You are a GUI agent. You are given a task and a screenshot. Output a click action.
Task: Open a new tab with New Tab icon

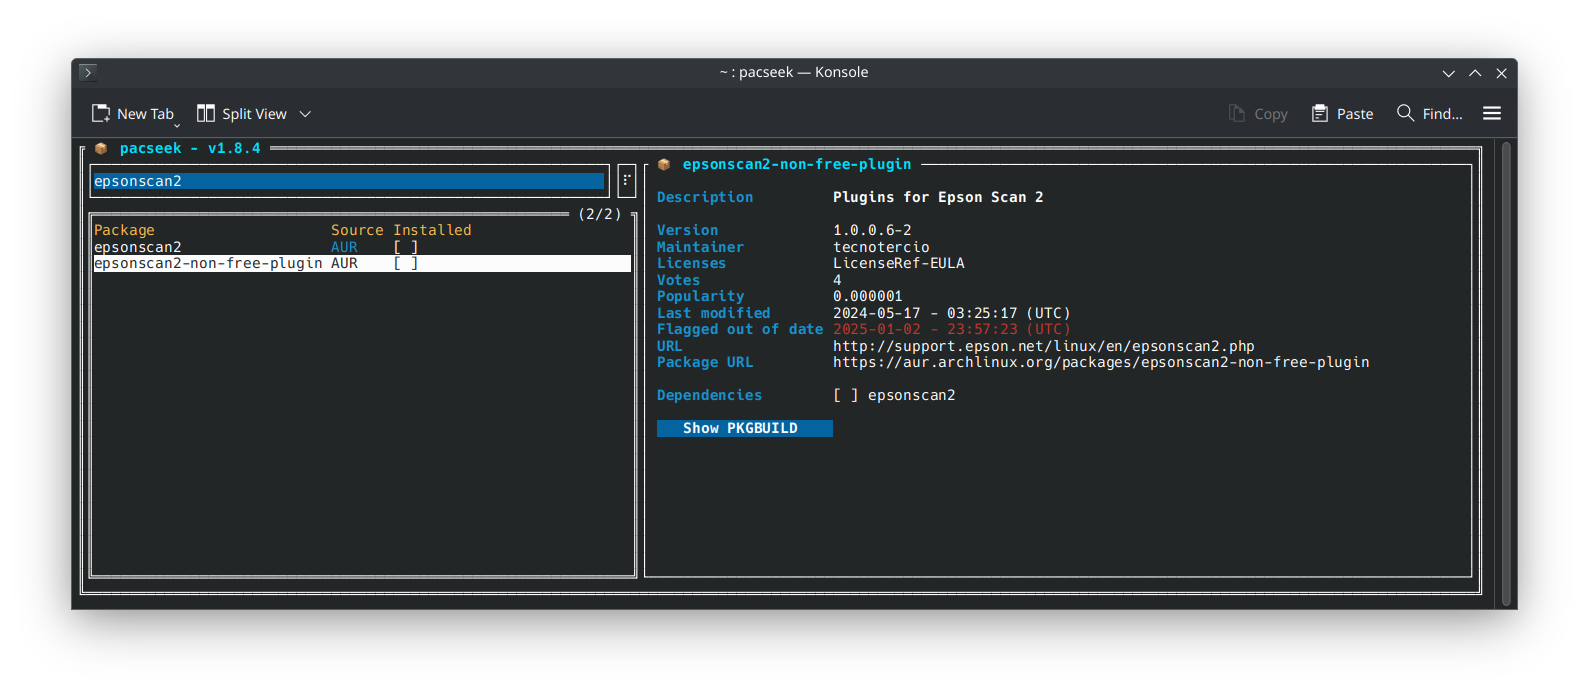coord(101,113)
